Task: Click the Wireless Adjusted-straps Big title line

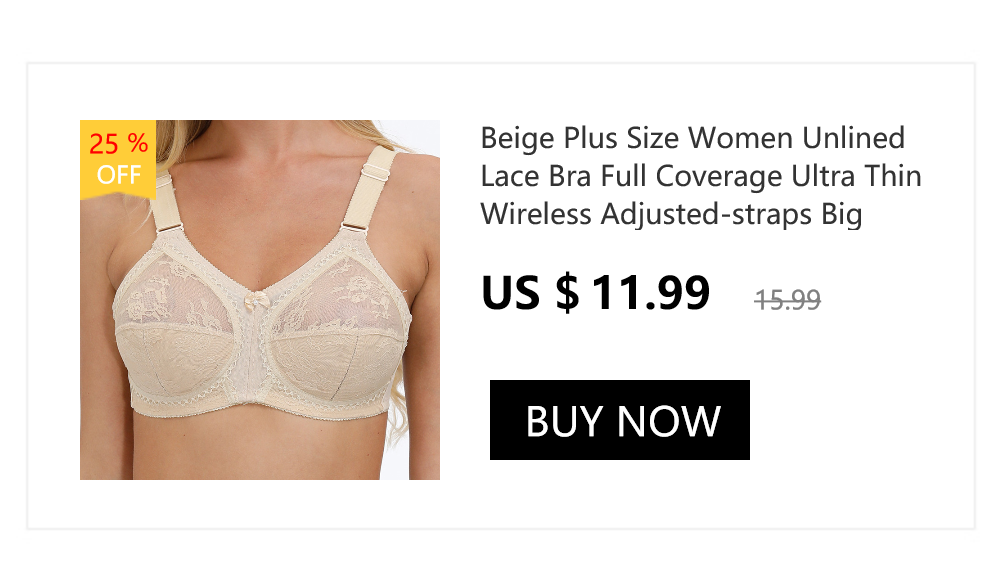Action: pyautogui.click(x=671, y=214)
